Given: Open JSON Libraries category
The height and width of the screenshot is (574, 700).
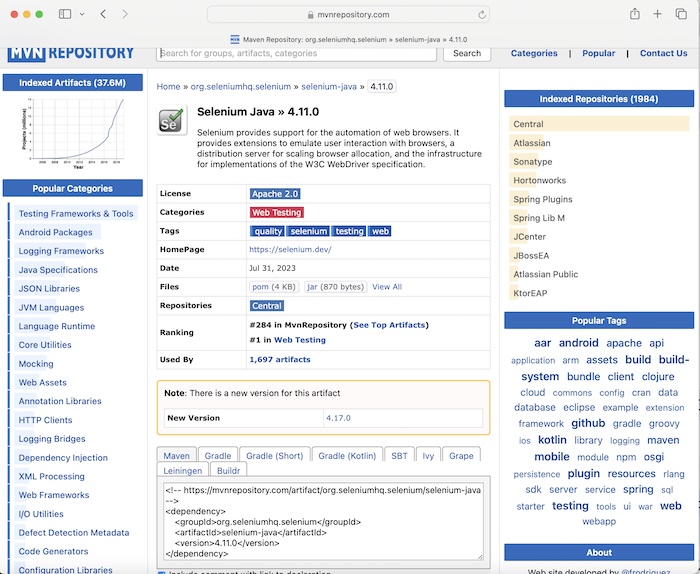Looking at the screenshot, I should pyautogui.click(x=49, y=288).
